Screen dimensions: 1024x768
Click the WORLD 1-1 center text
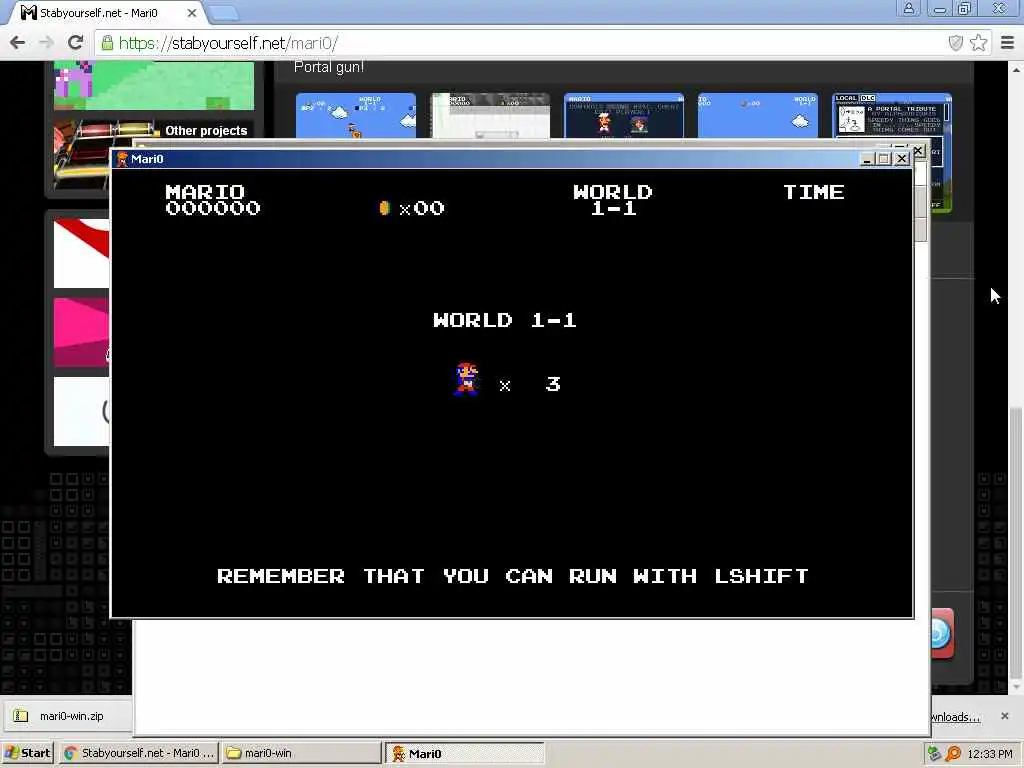coord(505,320)
